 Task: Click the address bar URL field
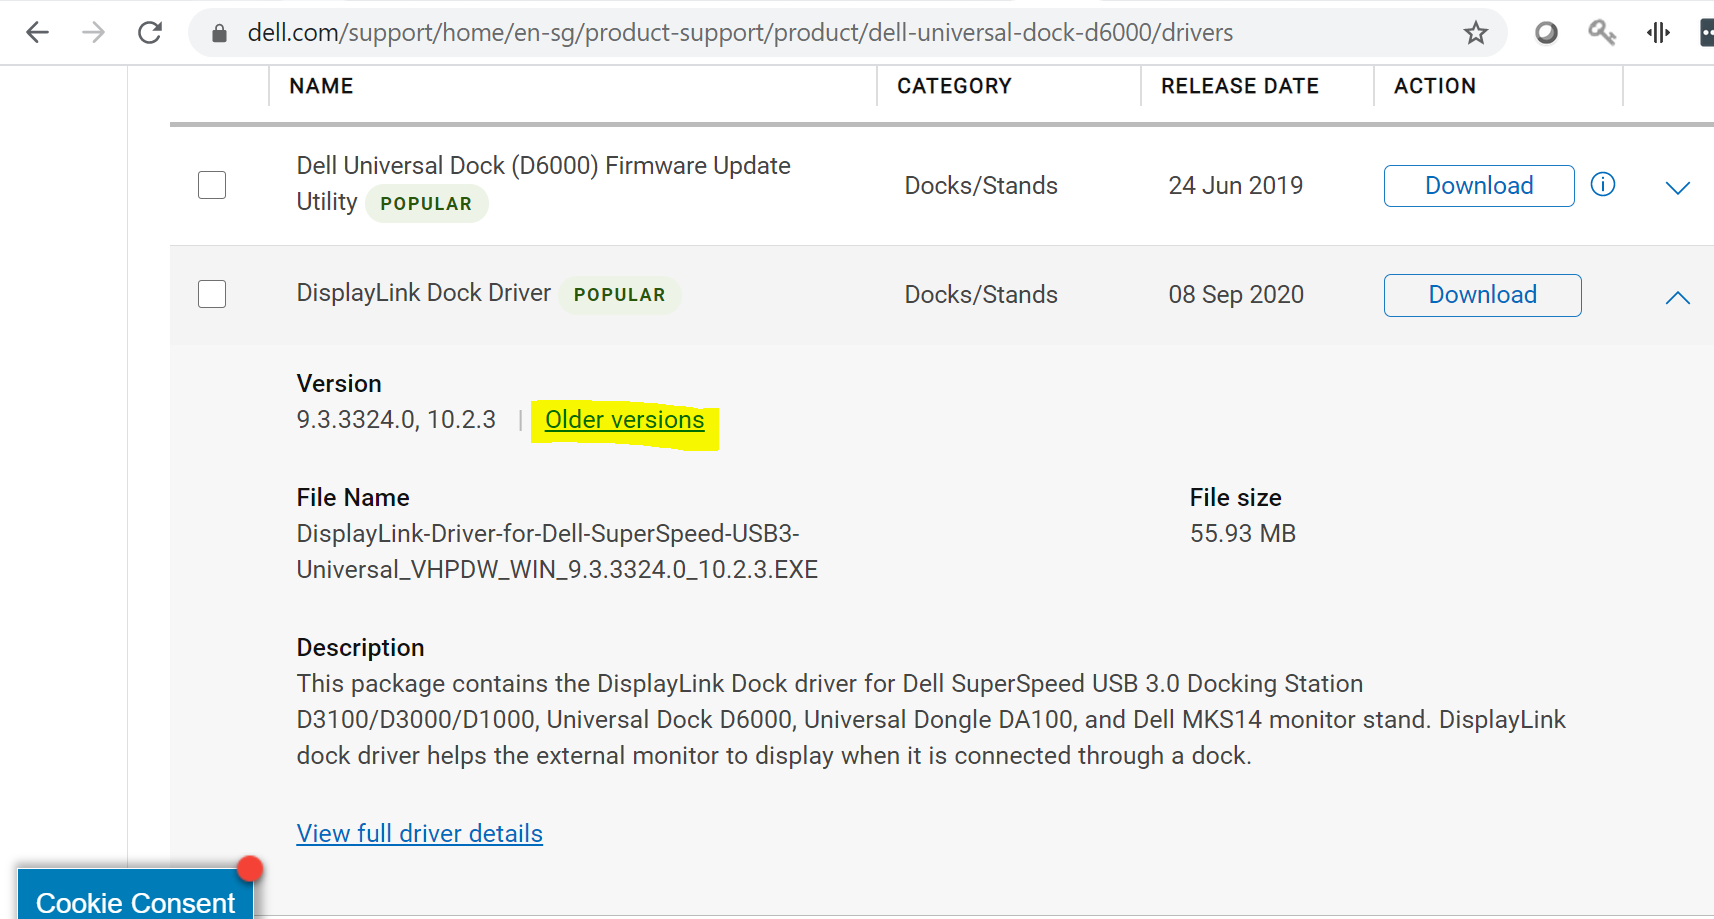click(x=740, y=33)
